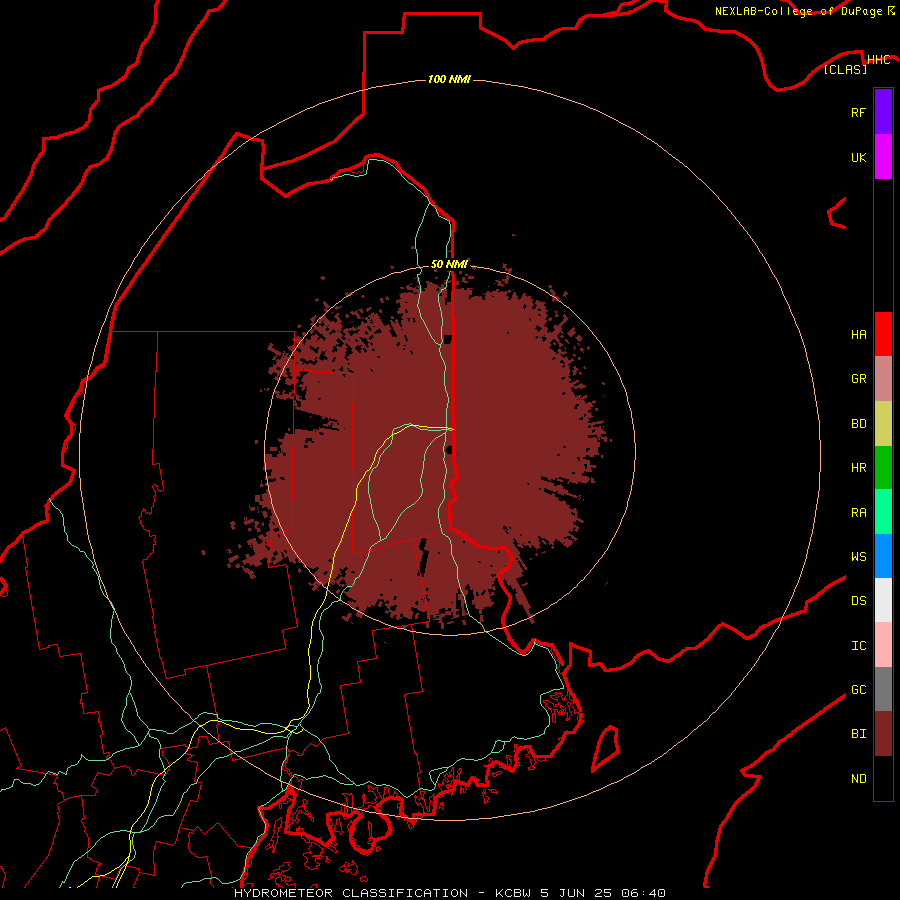Click the 5 JUN 25 date text

pos(577,893)
